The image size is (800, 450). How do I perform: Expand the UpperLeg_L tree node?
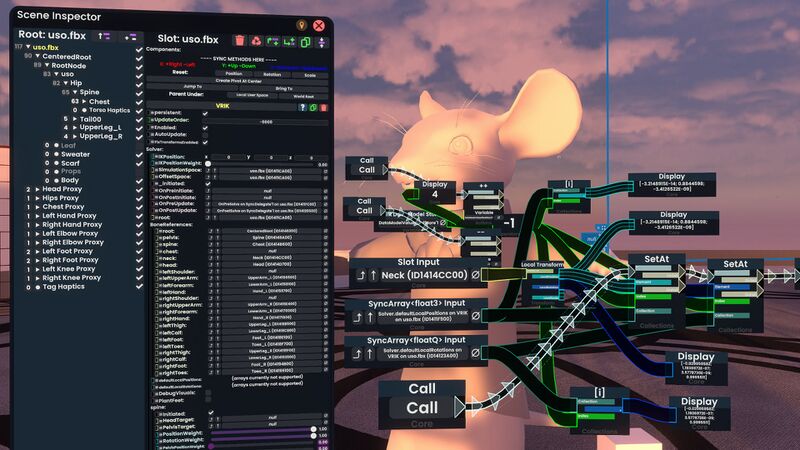tap(74, 128)
